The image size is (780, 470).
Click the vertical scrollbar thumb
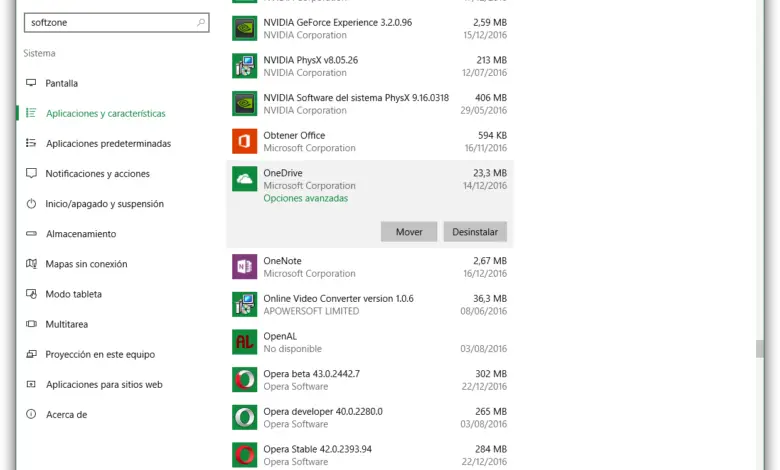point(759,349)
